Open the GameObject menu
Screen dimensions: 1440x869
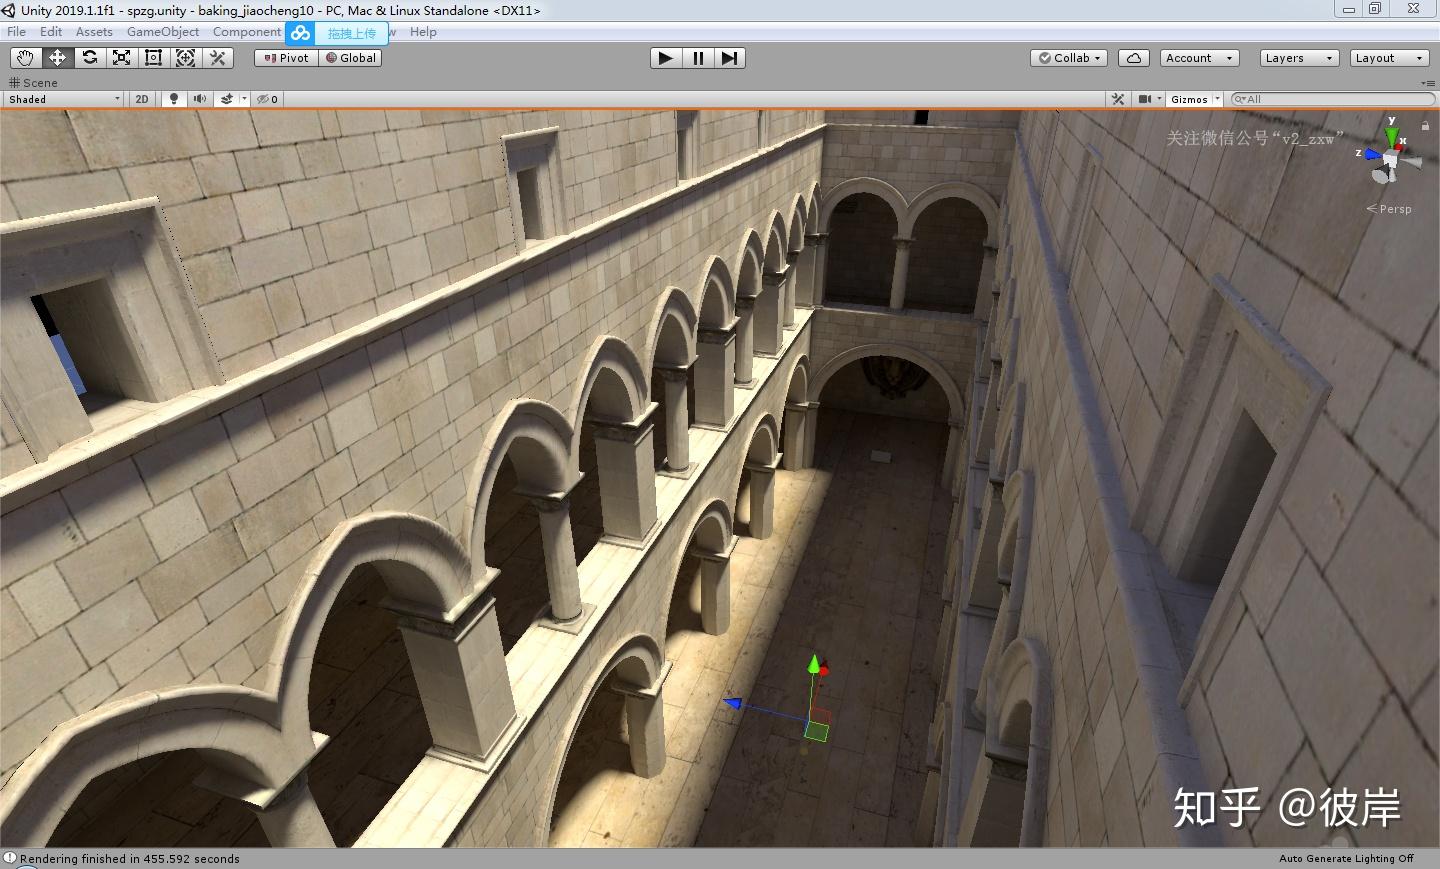(163, 32)
